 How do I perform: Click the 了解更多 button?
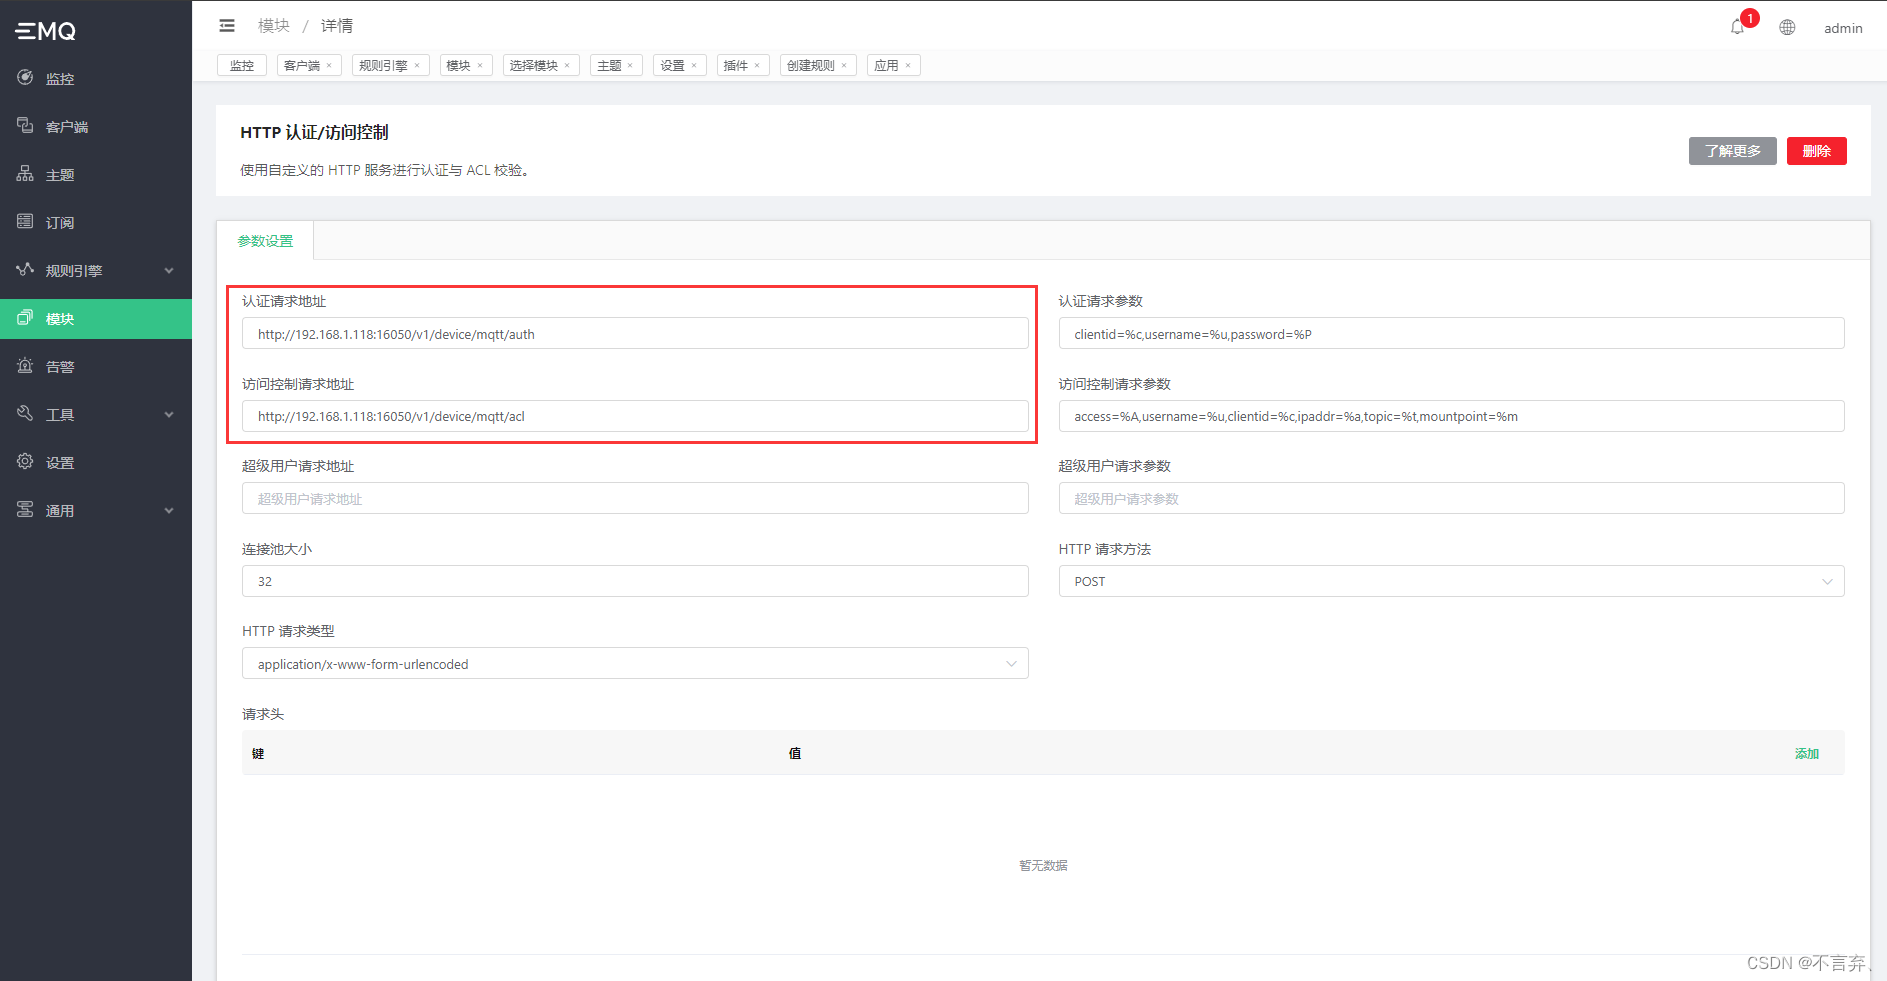click(1733, 151)
